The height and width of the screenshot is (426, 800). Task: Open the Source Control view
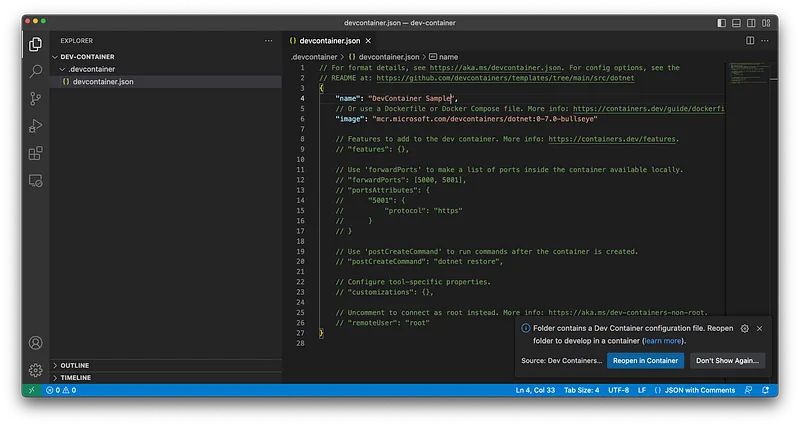[x=36, y=98]
